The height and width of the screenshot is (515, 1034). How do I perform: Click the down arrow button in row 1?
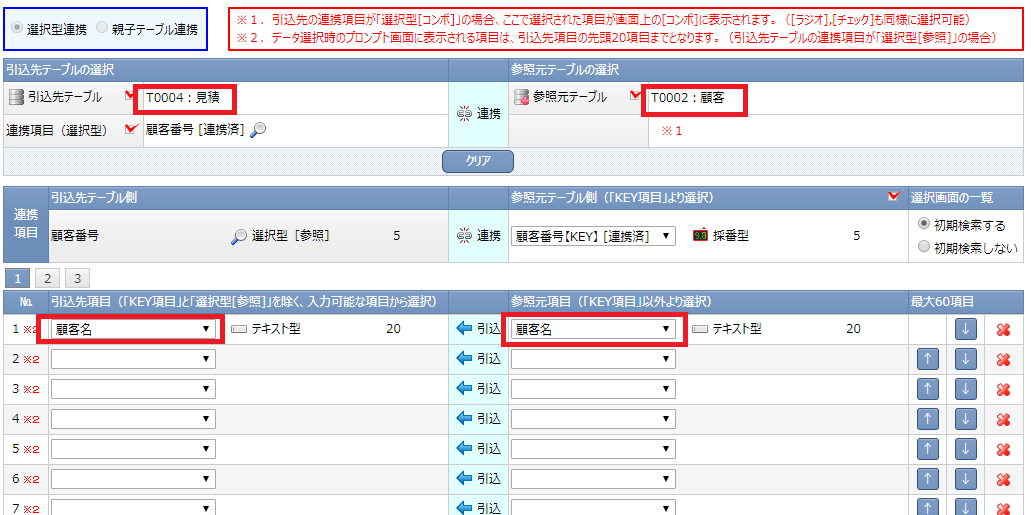pyautogui.click(x=965, y=329)
